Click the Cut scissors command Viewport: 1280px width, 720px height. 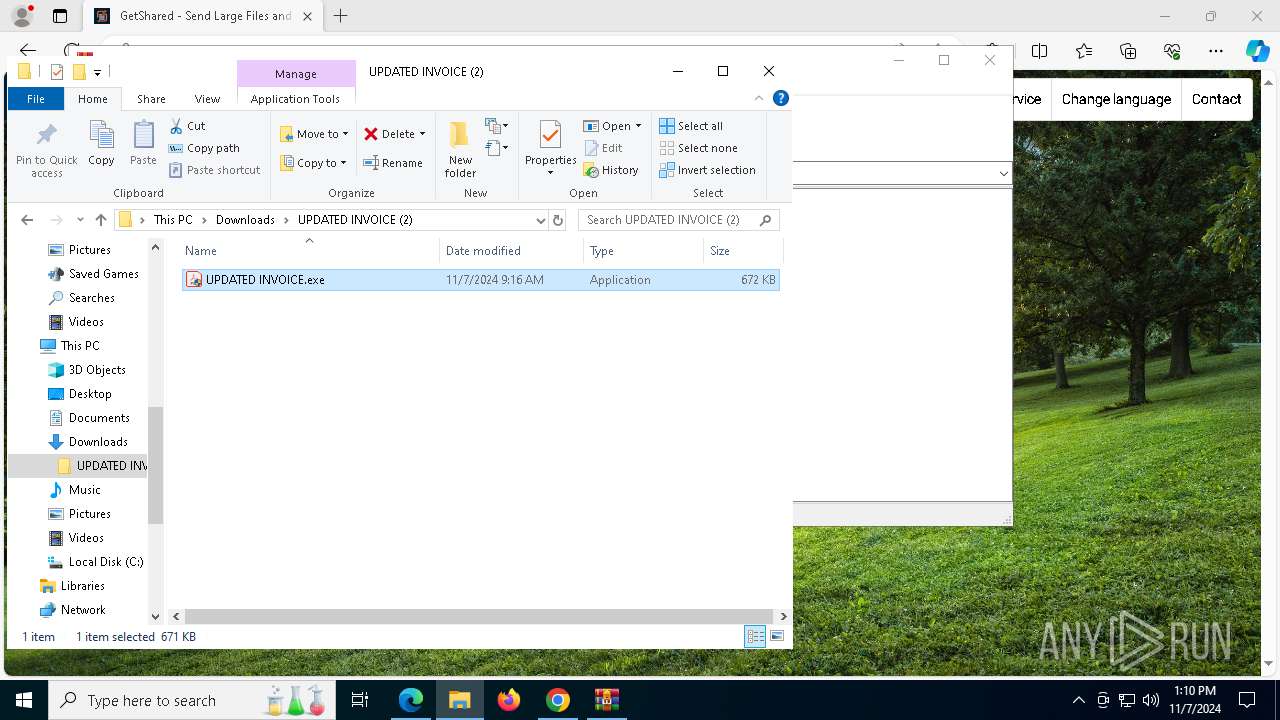[x=187, y=126]
